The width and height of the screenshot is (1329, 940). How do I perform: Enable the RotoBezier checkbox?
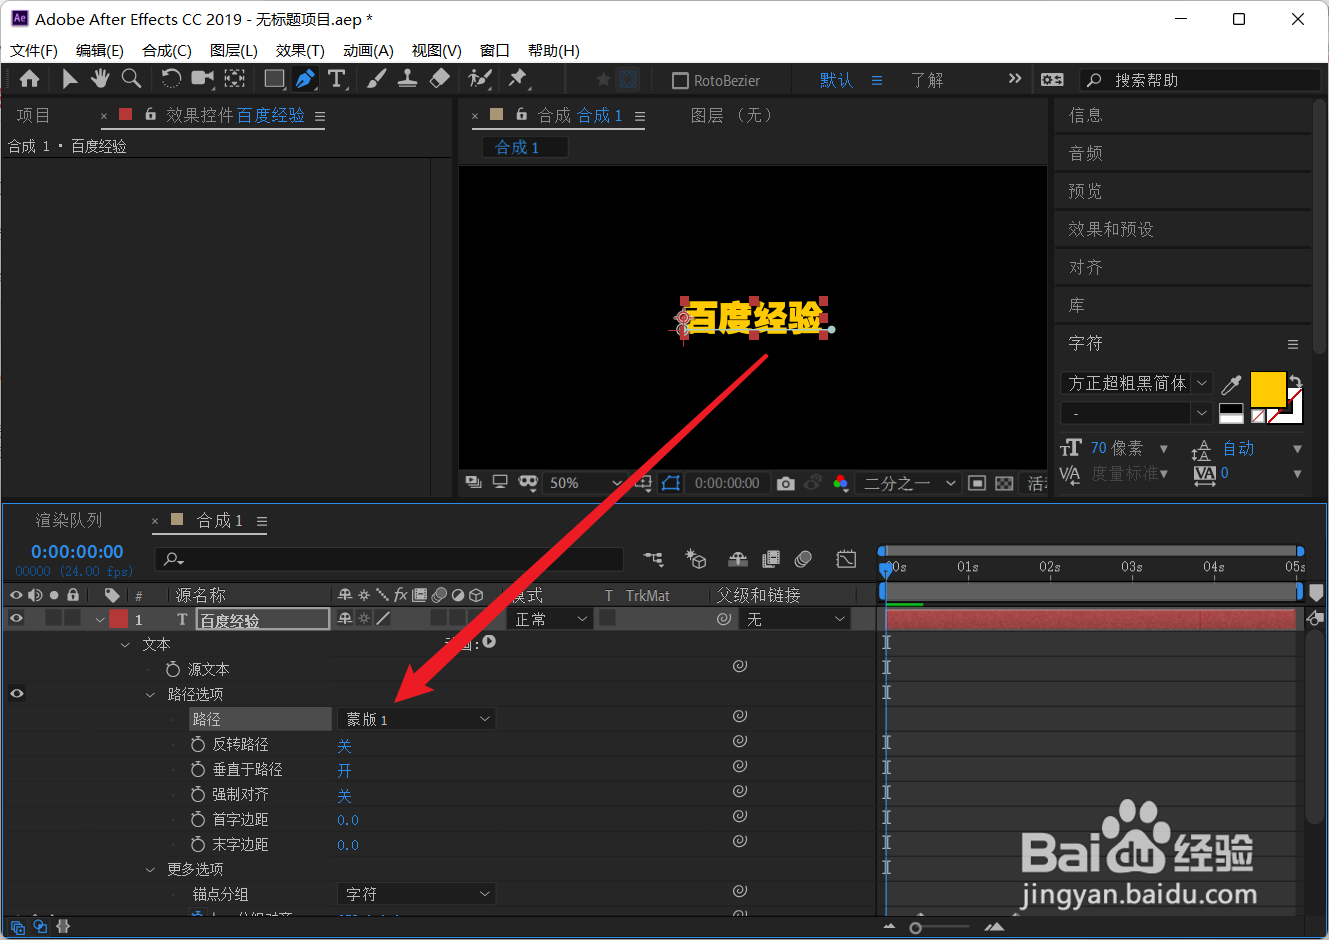(x=681, y=80)
